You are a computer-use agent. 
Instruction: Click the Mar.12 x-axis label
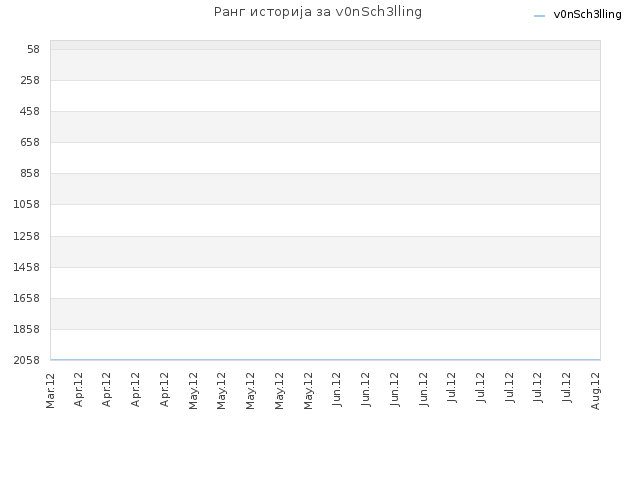50,391
